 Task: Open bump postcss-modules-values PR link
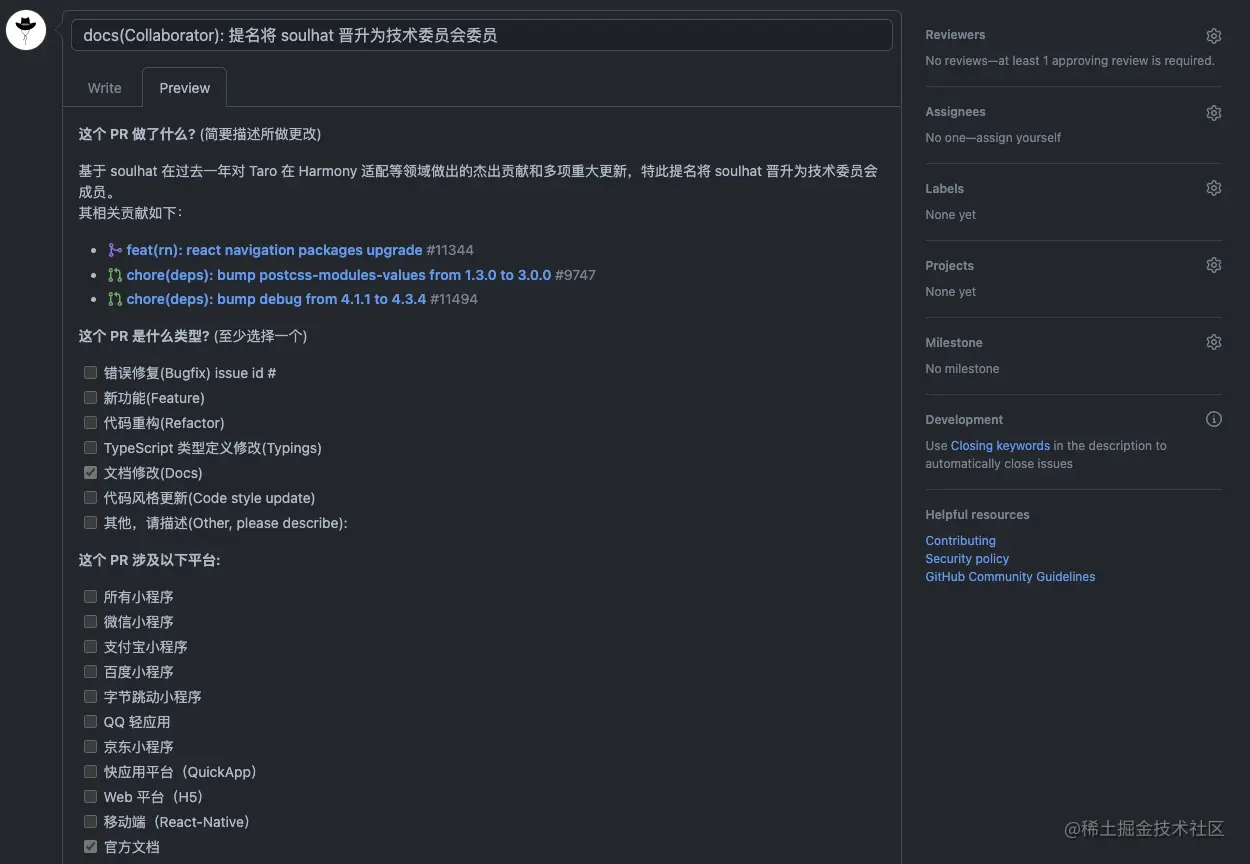pos(338,275)
